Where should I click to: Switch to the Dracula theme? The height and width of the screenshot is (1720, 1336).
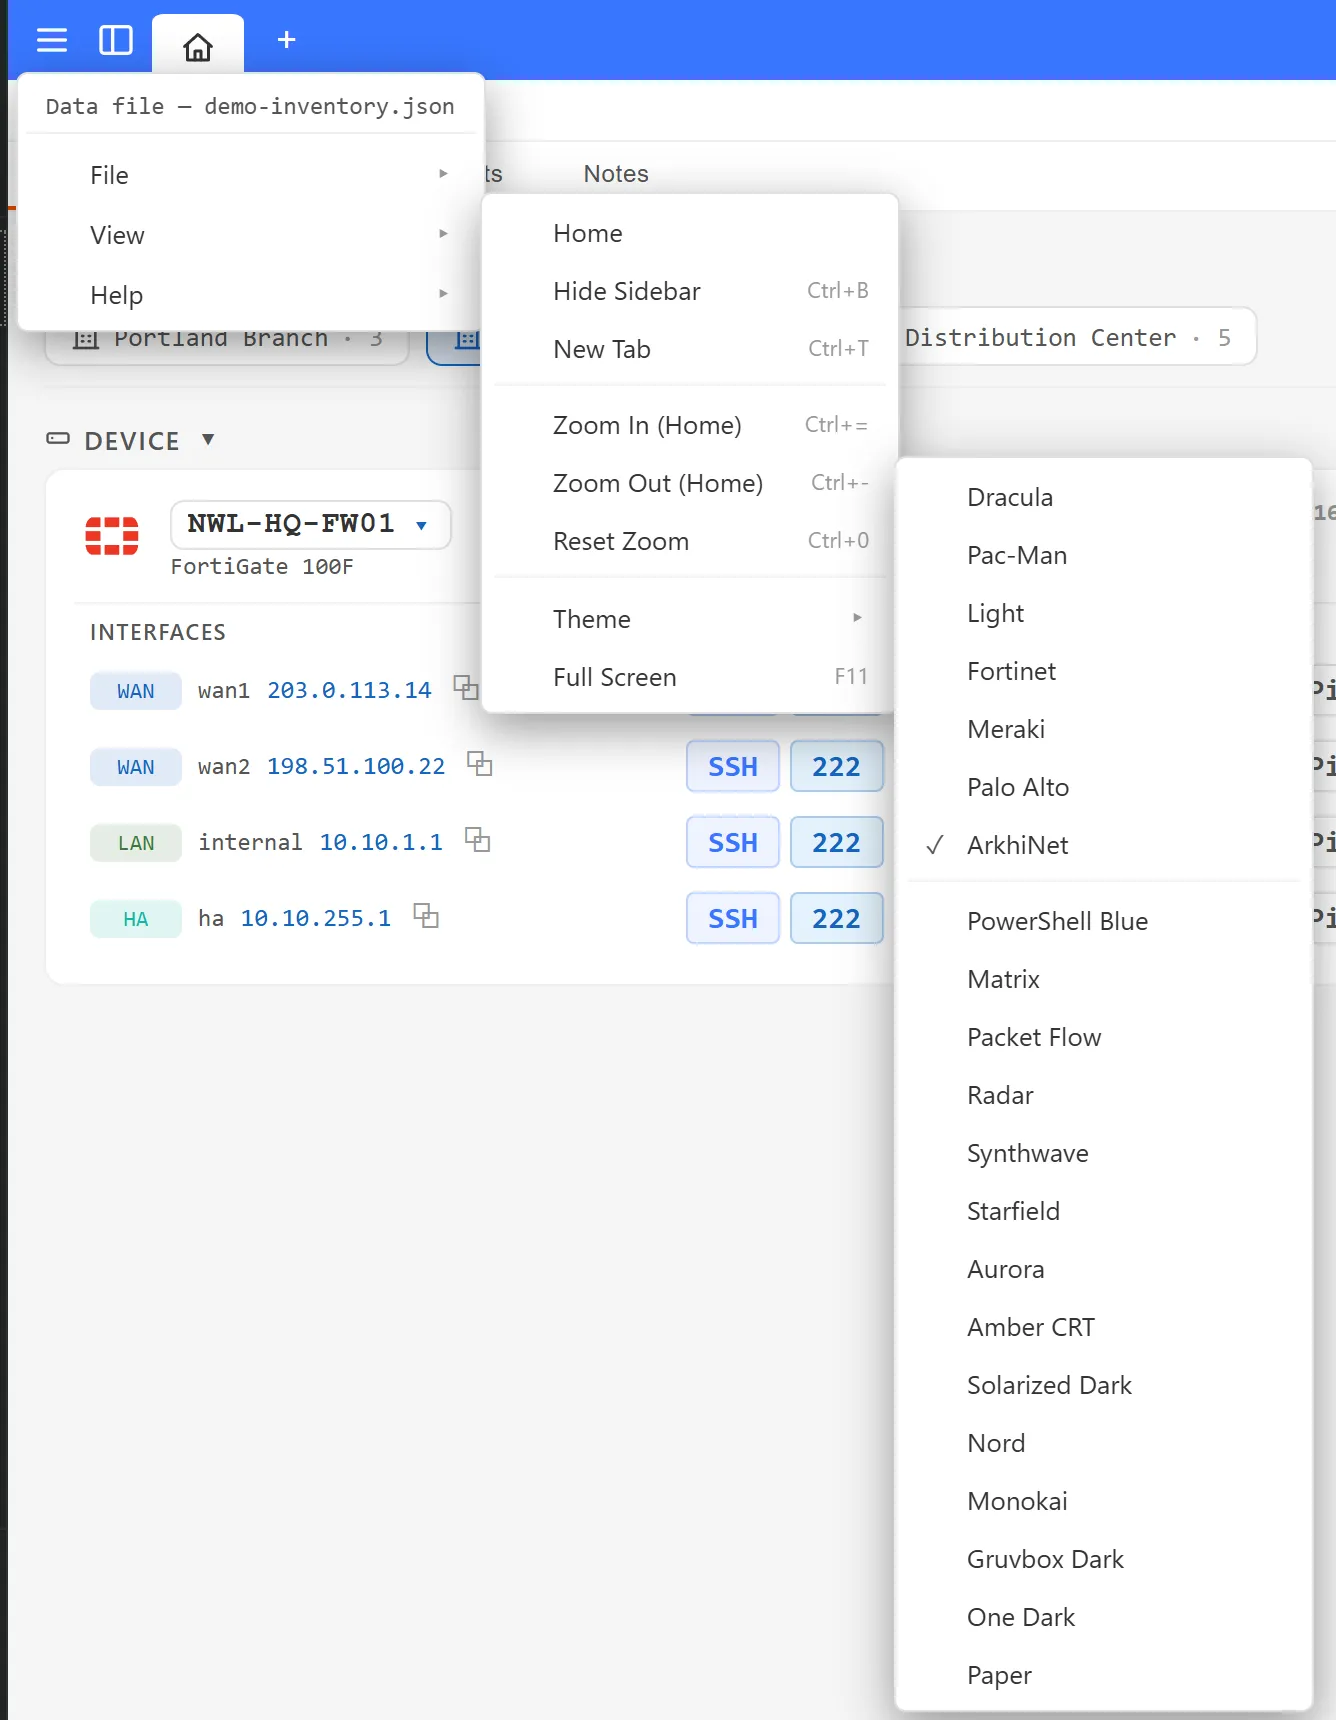pyautogui.click(x=1104, y=497)
